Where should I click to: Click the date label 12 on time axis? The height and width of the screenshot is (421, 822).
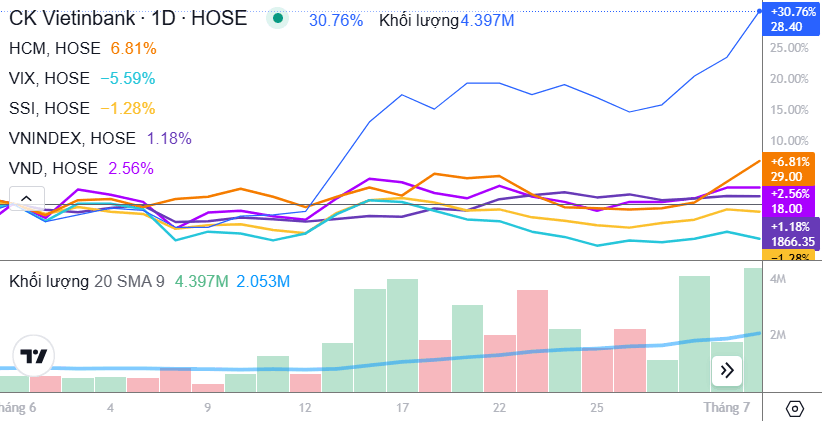[x=305, y=407]
